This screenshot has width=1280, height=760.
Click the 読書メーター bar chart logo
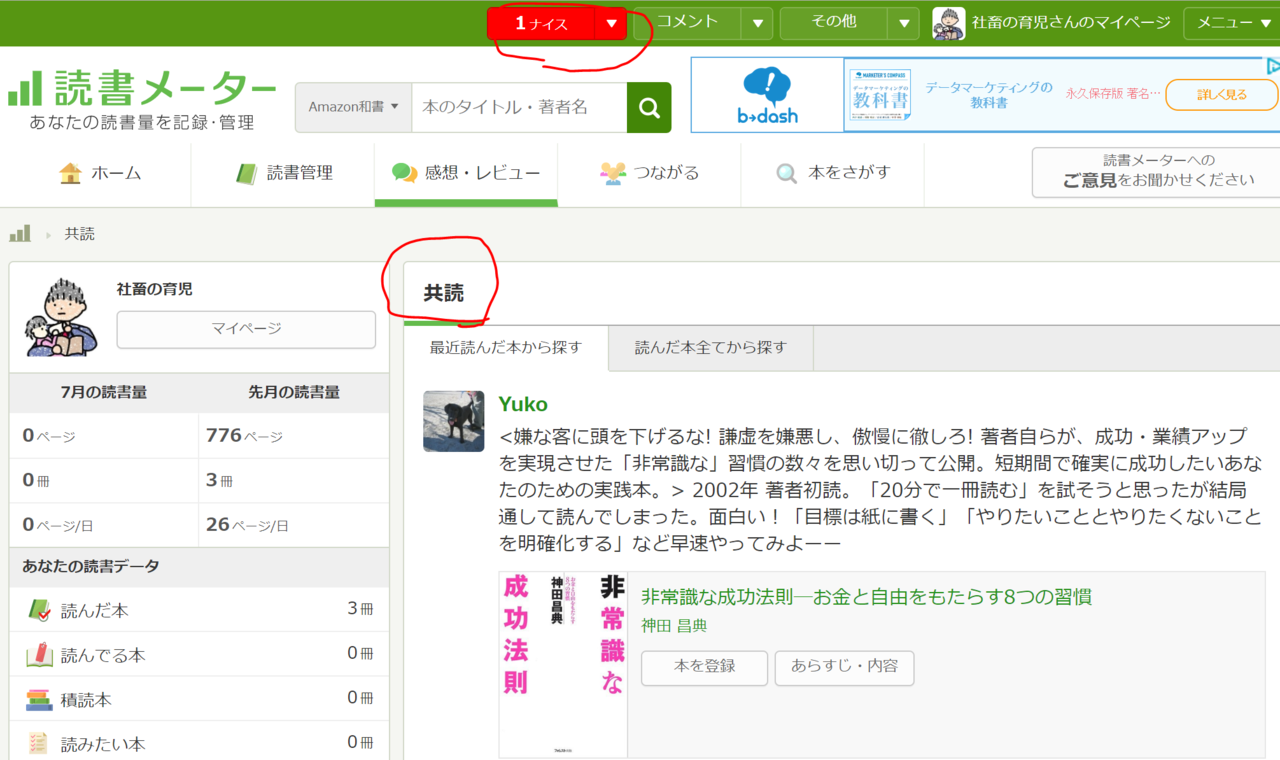pyautogui.click(x=24, y=89)
